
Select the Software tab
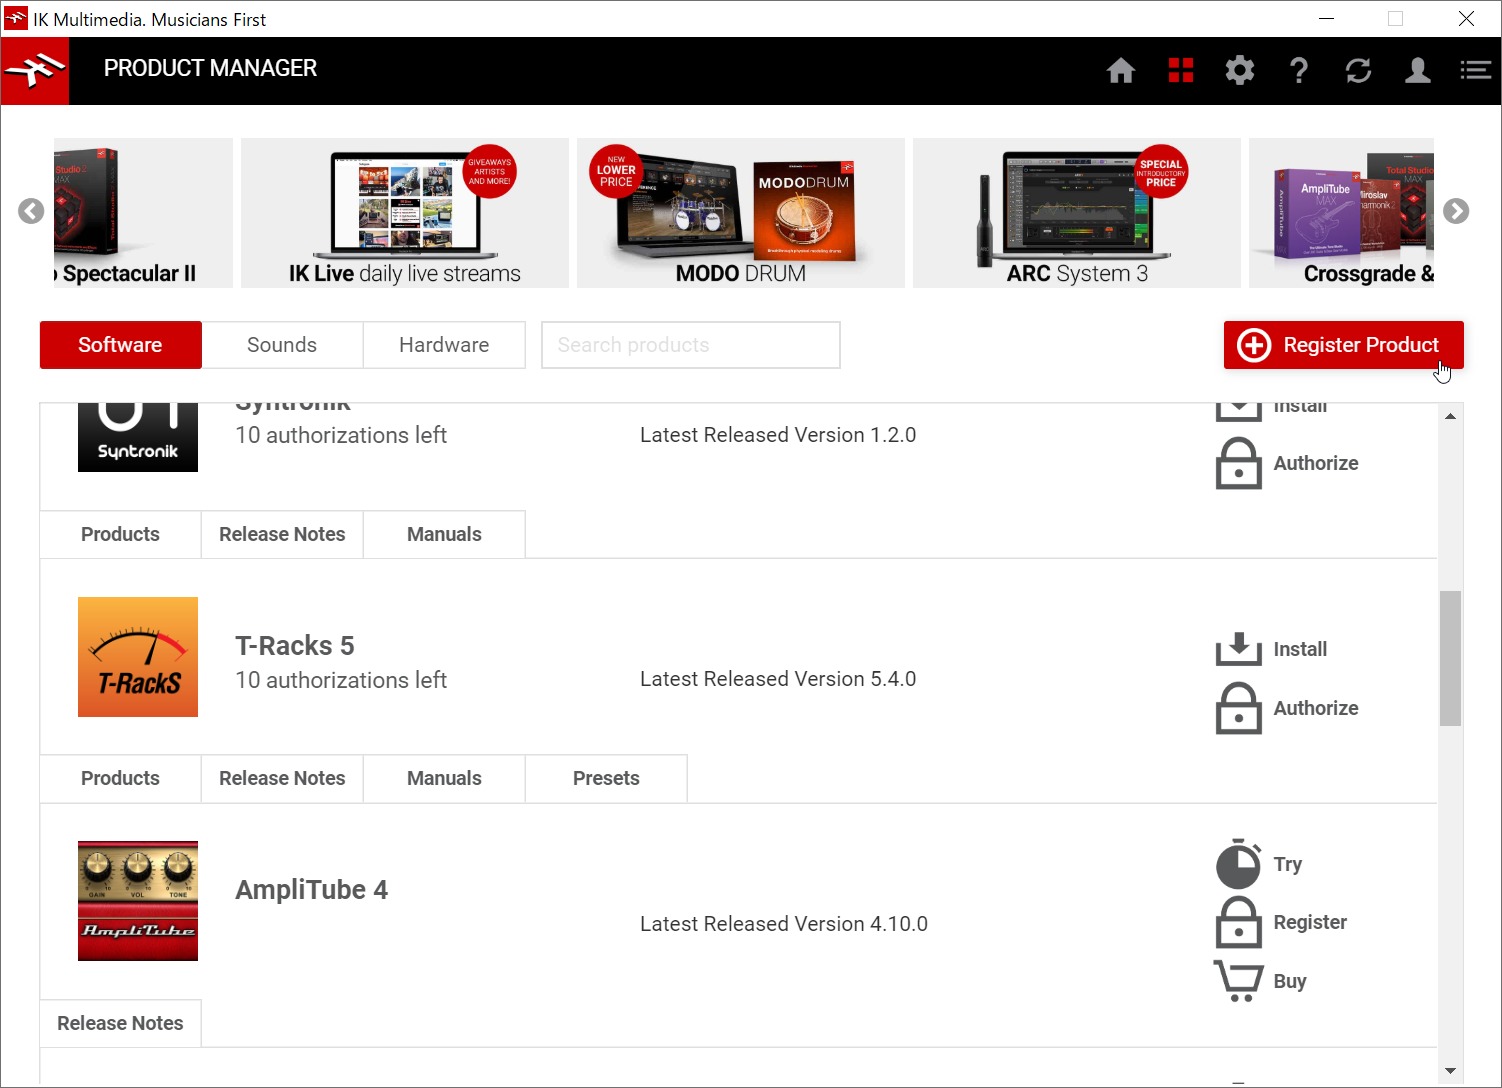[x=120, y=345]
